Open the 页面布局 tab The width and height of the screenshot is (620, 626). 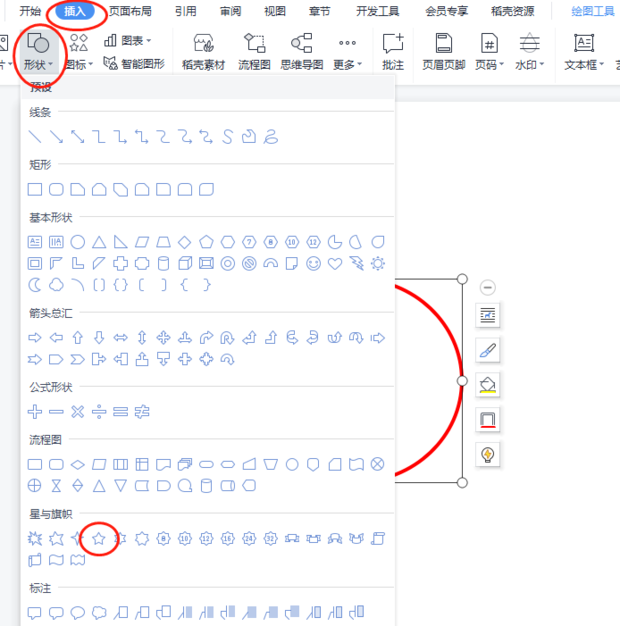coord(130,11)
